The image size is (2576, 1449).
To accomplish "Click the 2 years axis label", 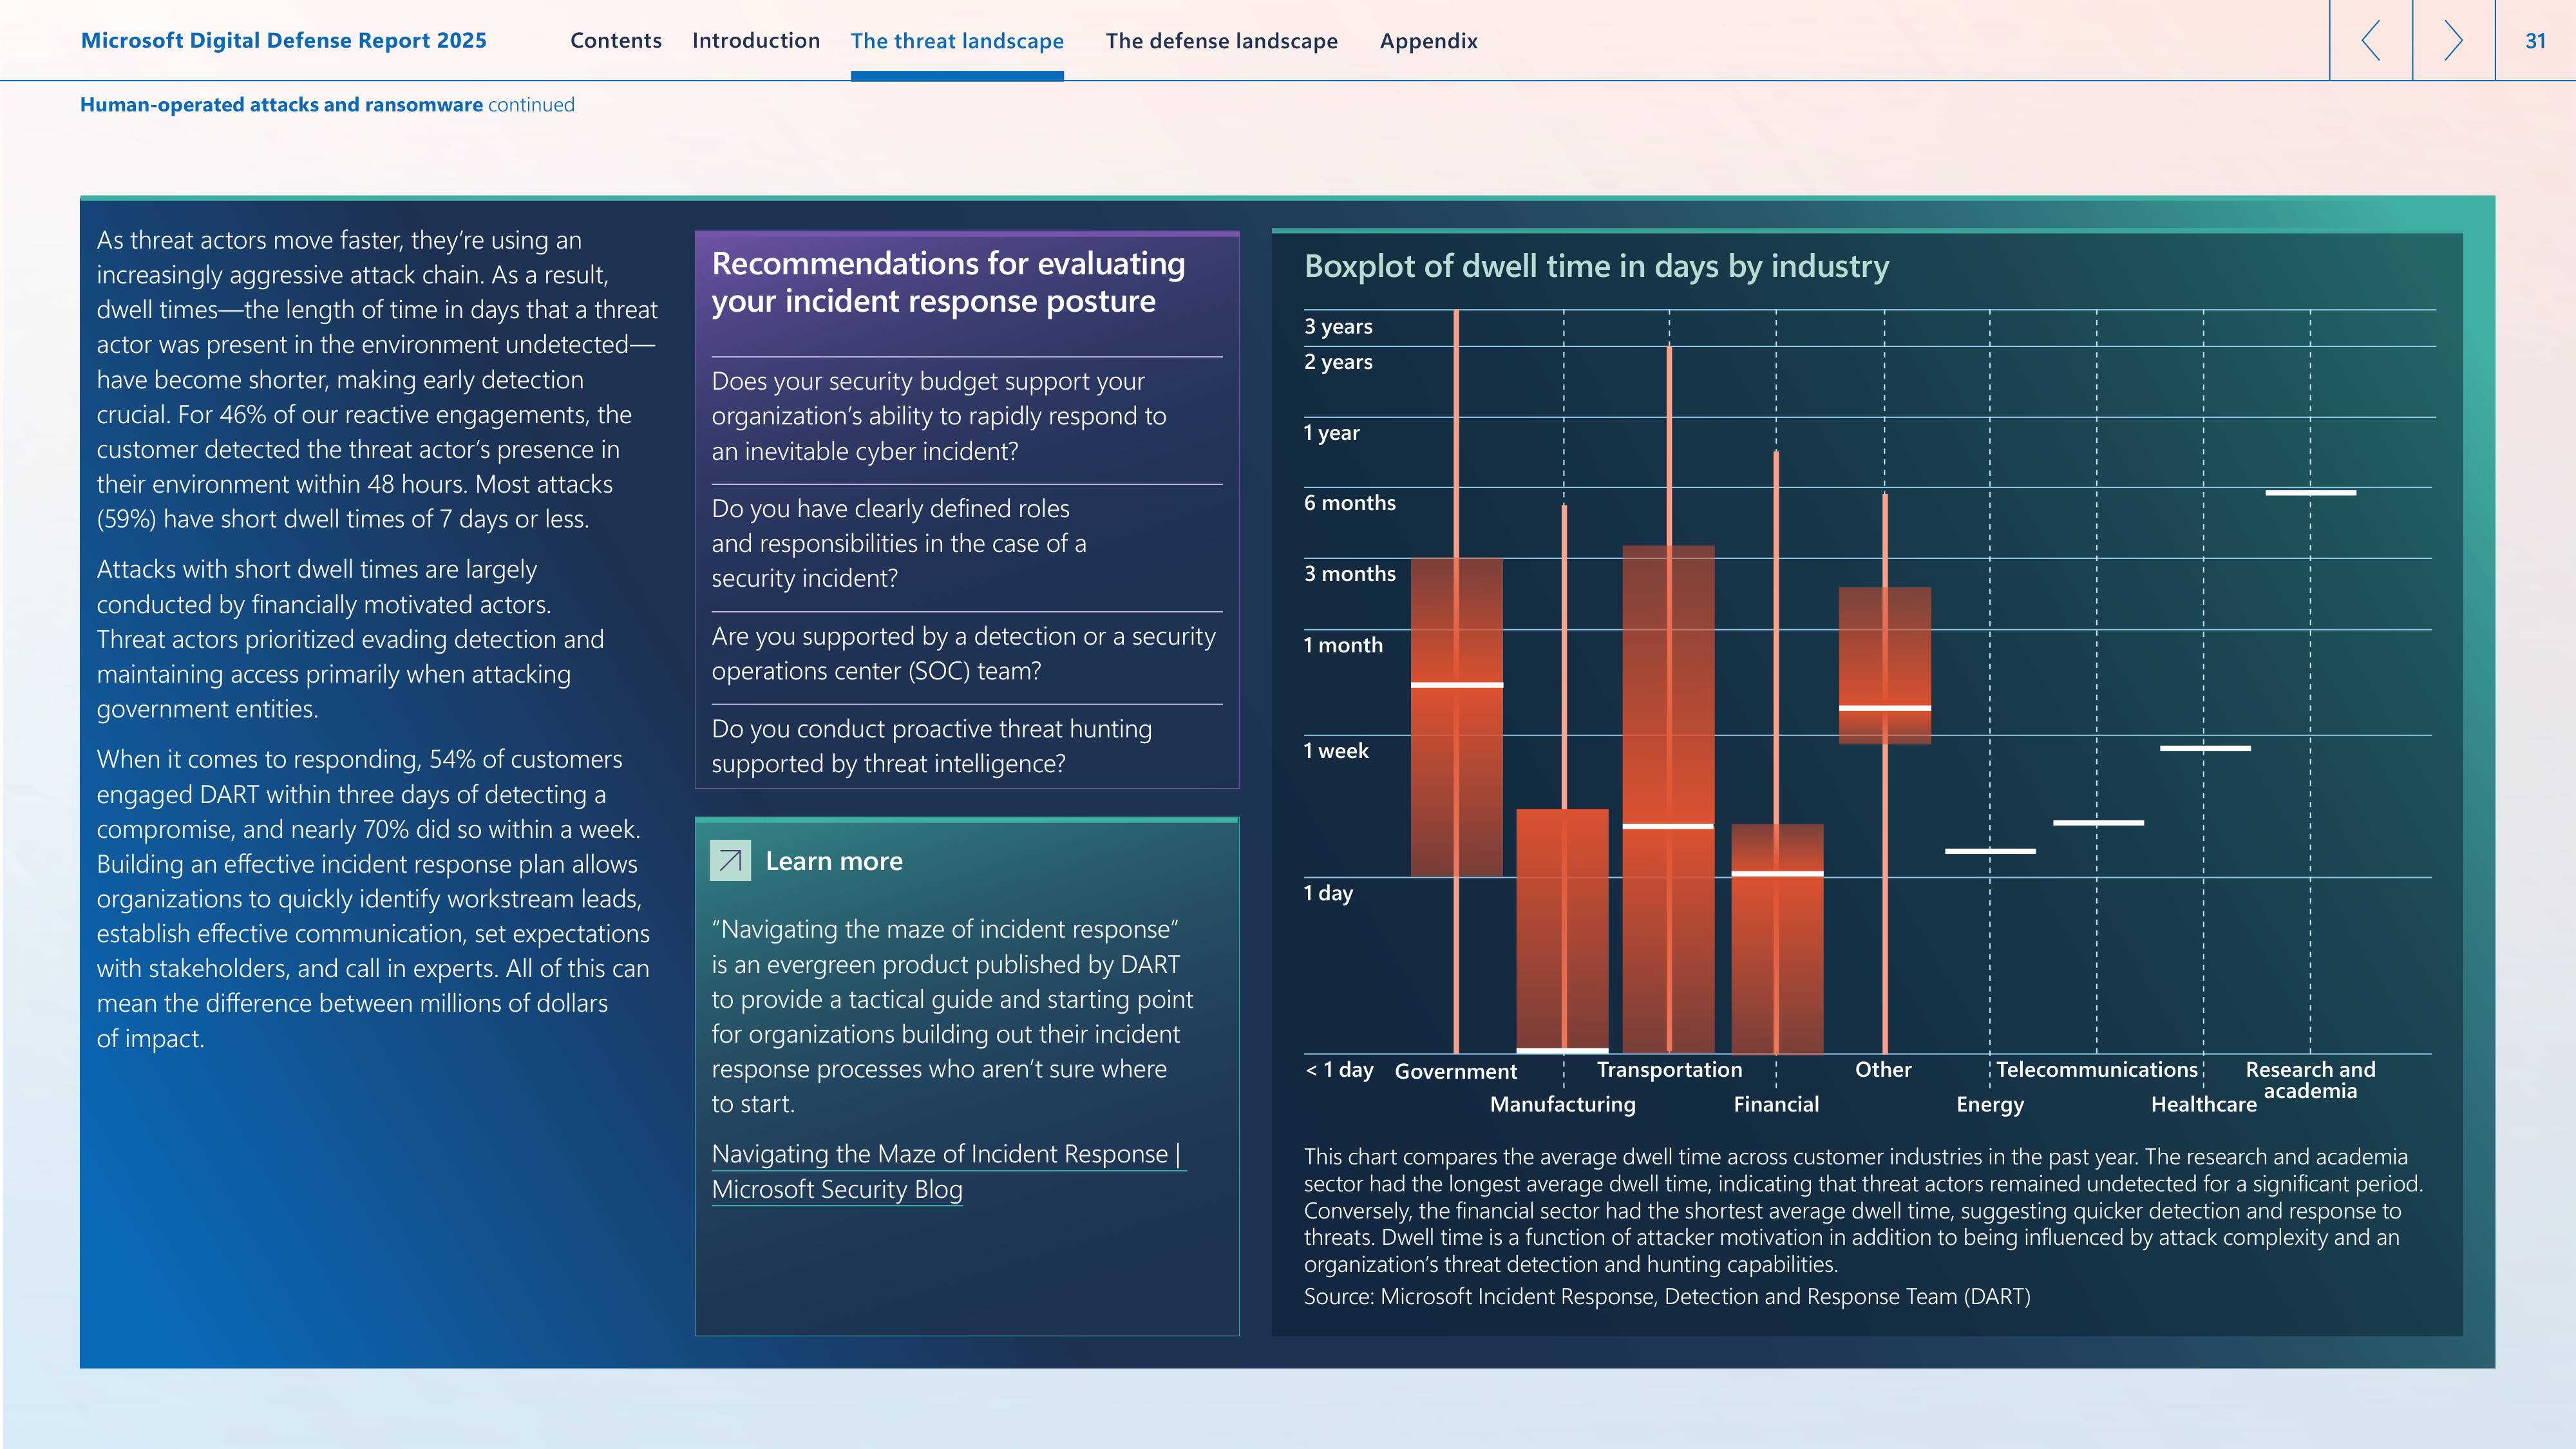I will [x=1338, y=362].
